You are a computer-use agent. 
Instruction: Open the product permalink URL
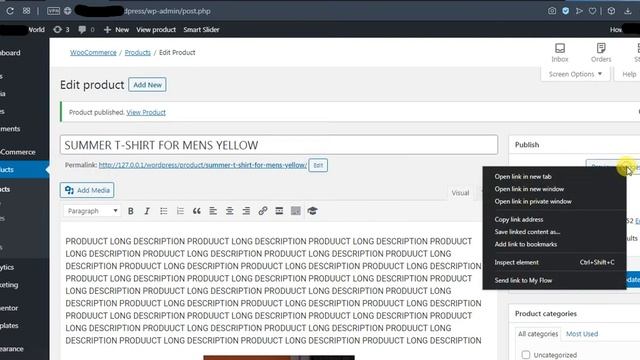(x=202, y=165)
